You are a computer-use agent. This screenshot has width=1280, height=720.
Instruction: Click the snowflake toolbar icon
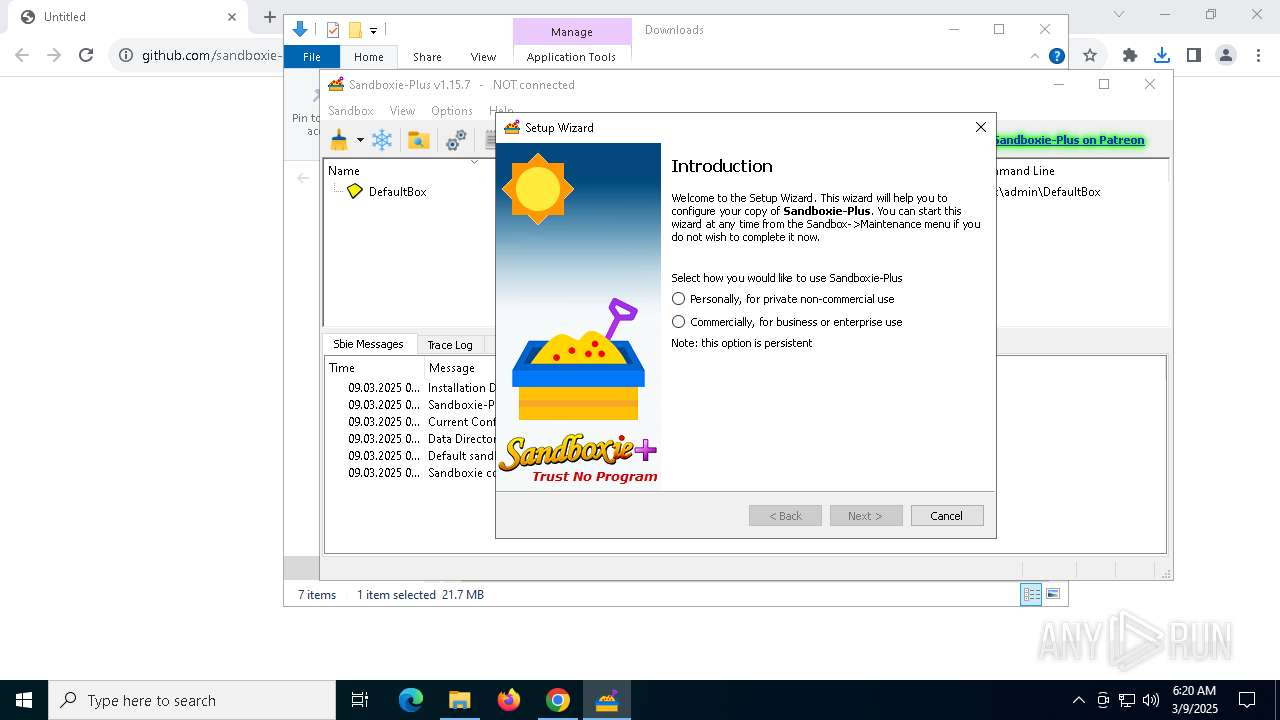[x=382, y=140]
